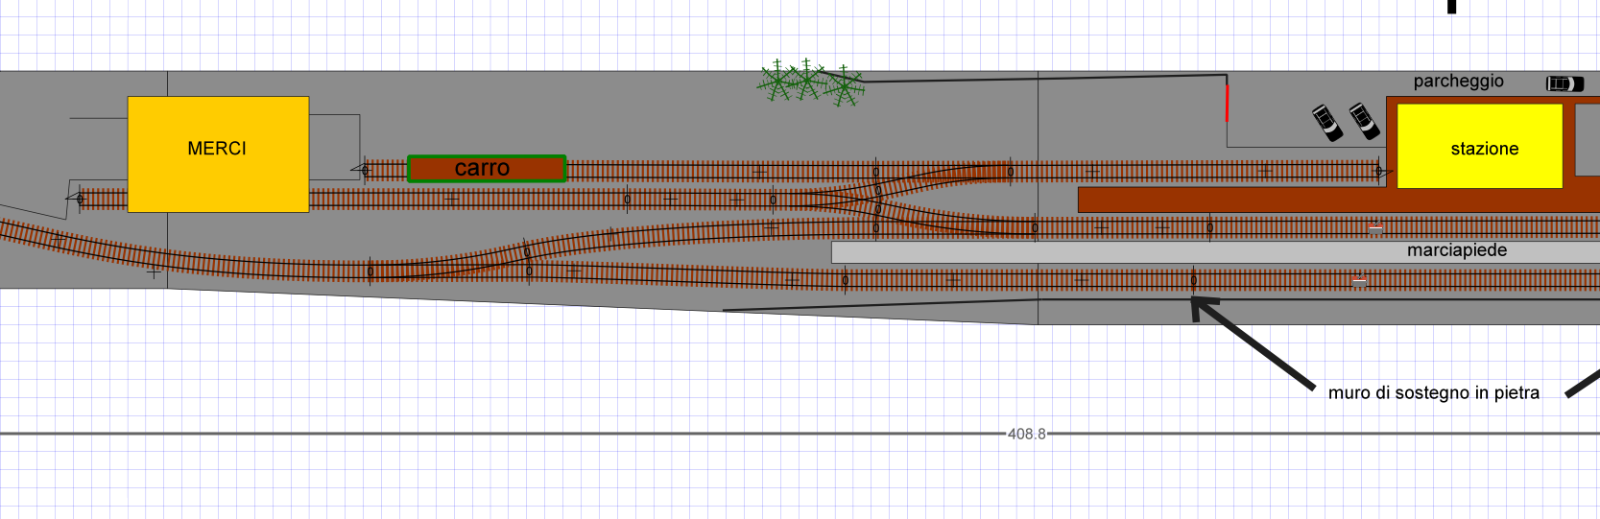Select the white marker above marciapiede label
This screenshot has width=1600, height=519.
[x=1376, y=229]
